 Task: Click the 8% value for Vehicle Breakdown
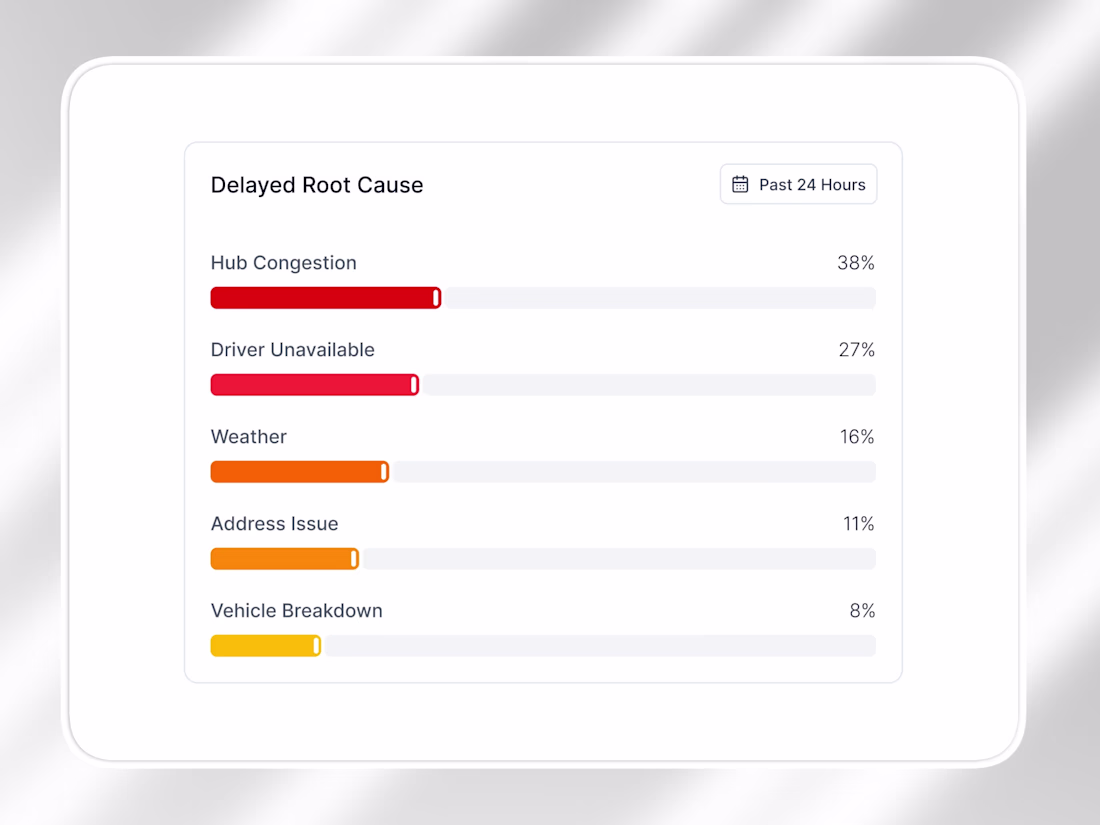tap(862, 611)
